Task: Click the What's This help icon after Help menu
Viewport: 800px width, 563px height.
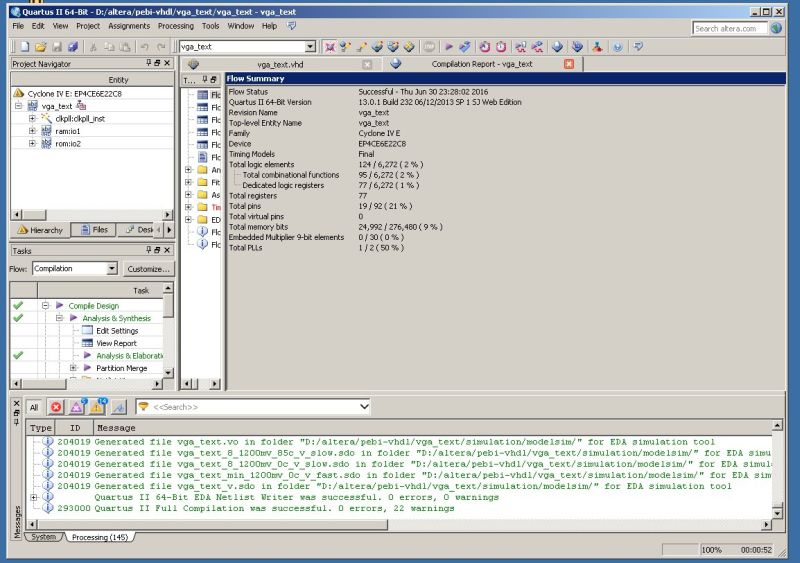Action: [x=291, y=26]
